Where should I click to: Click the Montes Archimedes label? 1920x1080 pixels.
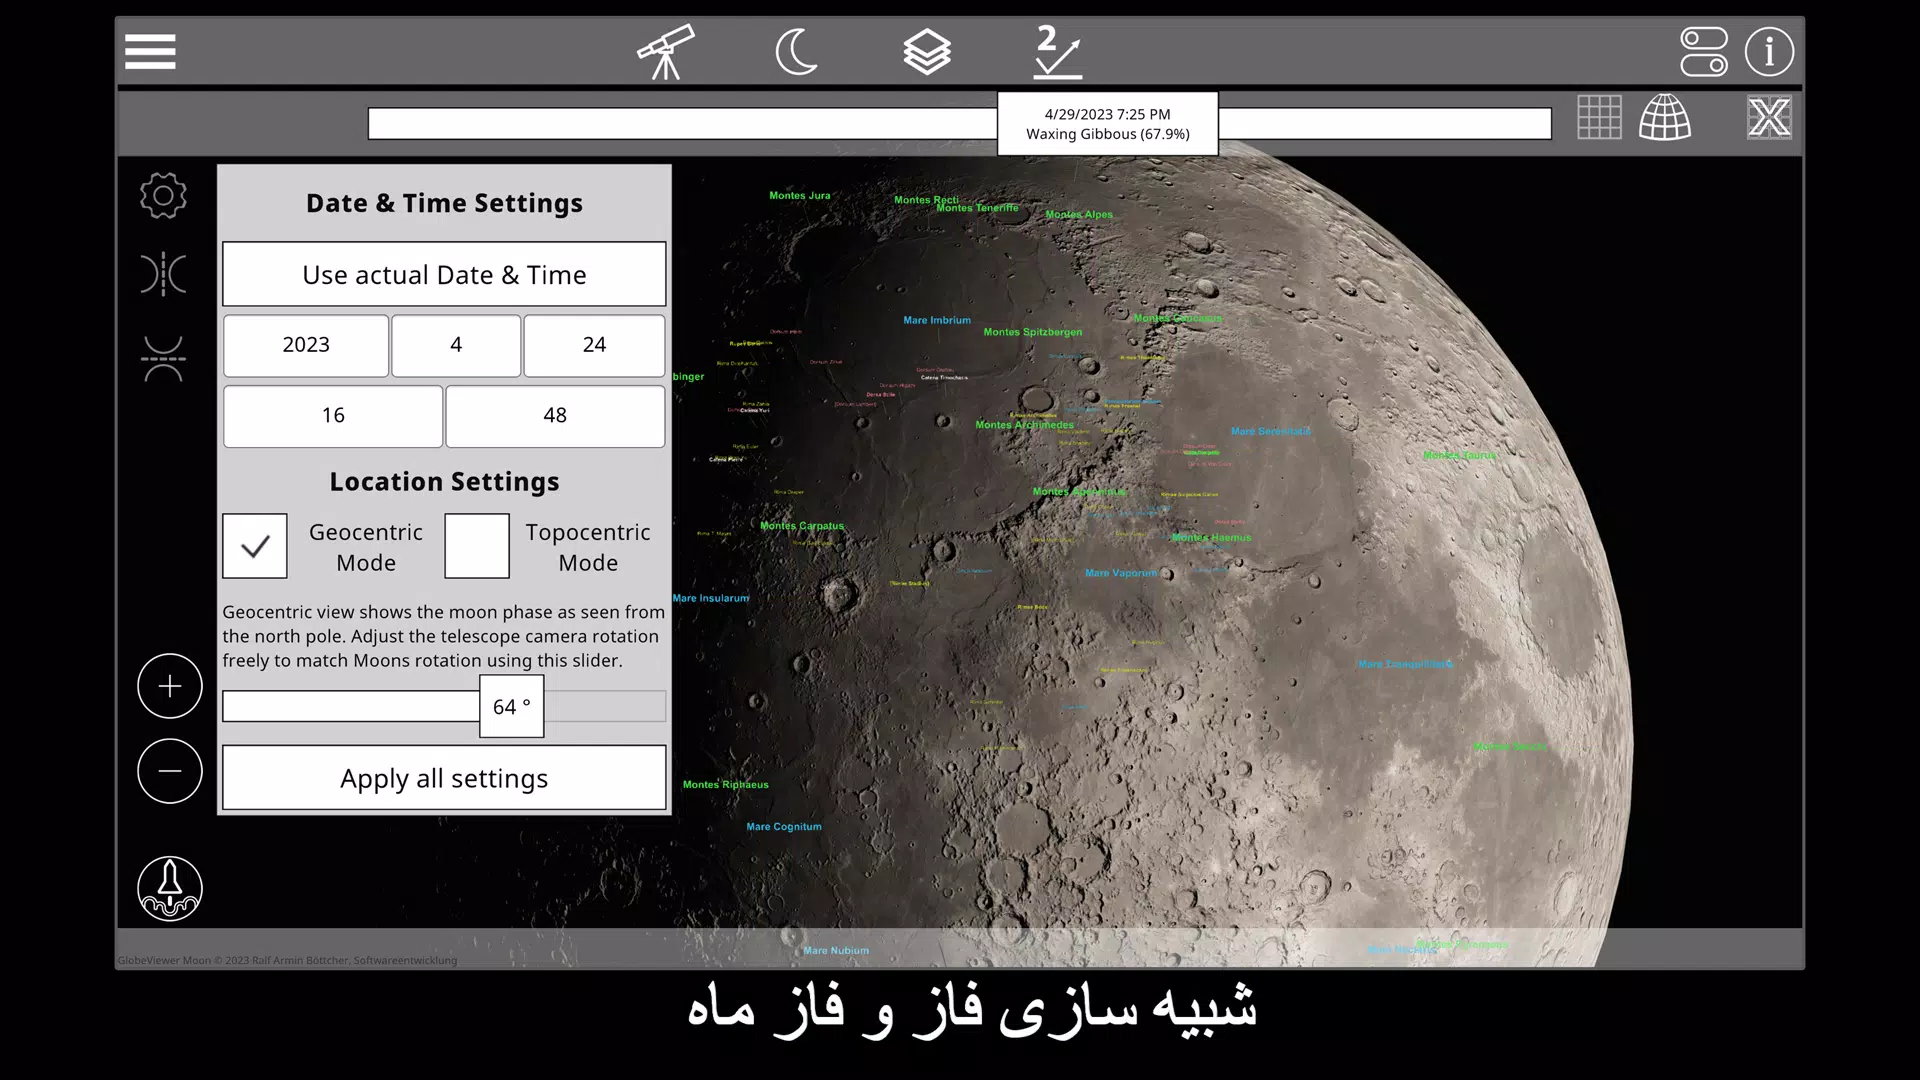click(1025, 425)
